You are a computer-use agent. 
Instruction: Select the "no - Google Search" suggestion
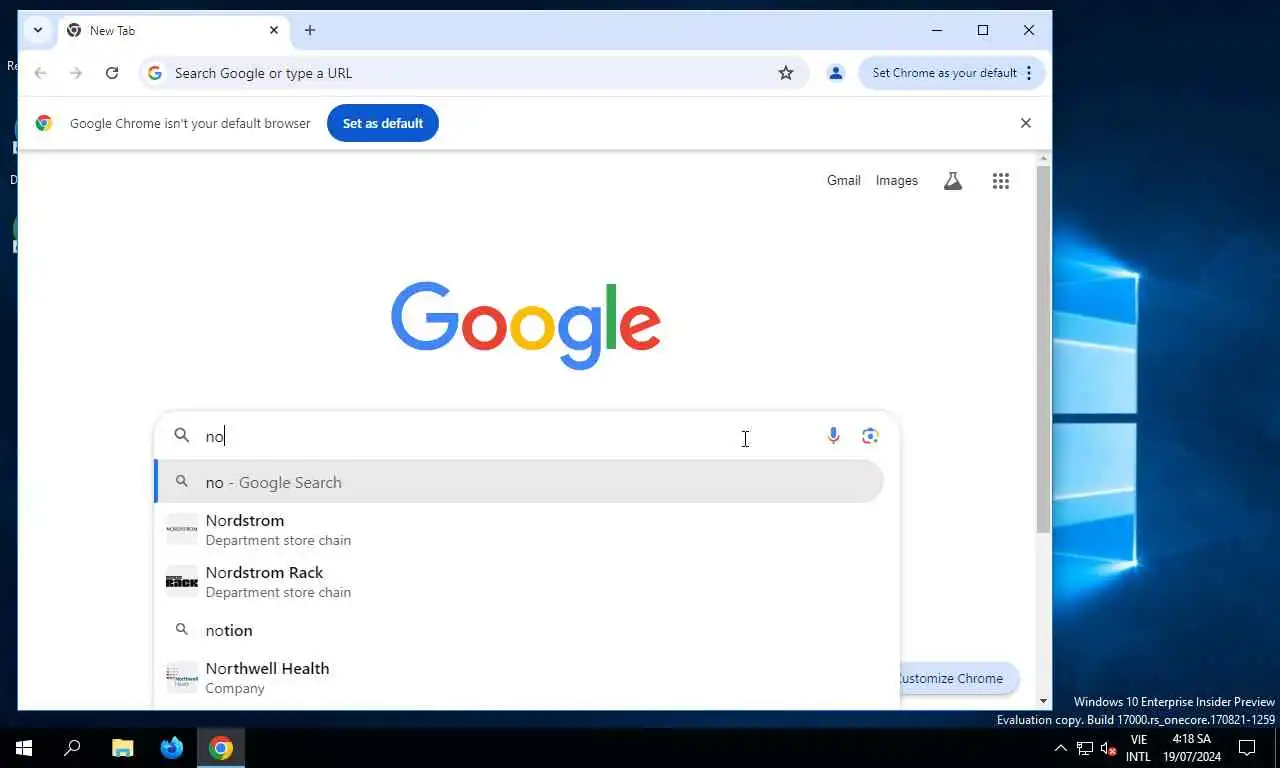520,482
